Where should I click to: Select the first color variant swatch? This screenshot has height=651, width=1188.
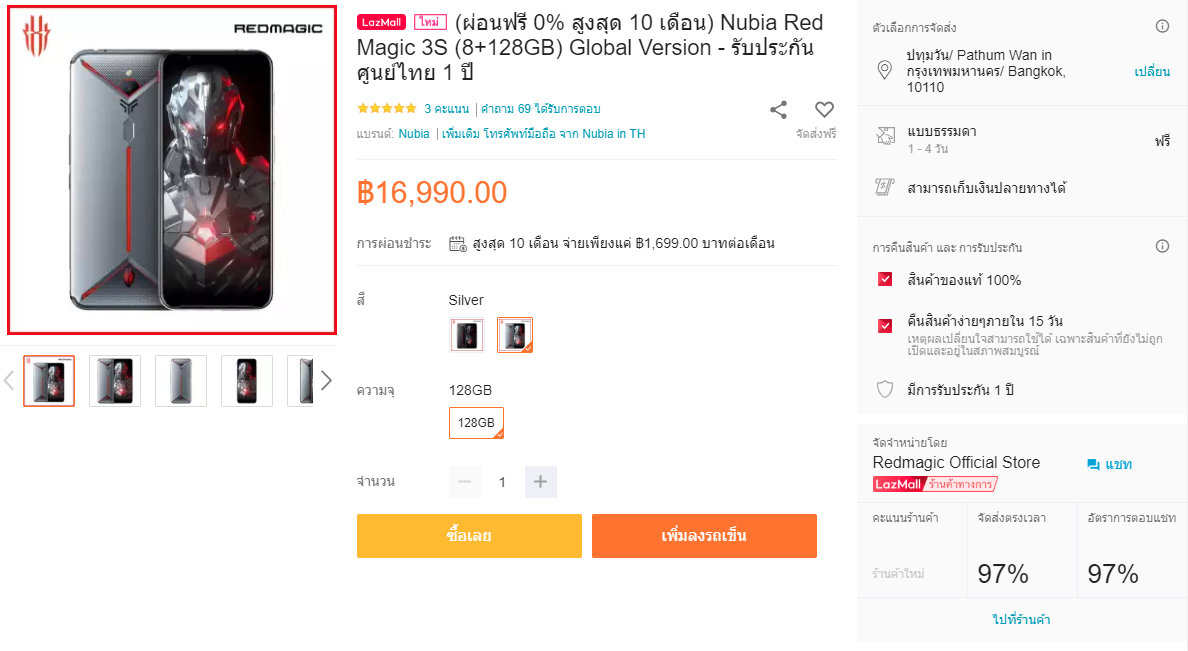tap(467, 335)
